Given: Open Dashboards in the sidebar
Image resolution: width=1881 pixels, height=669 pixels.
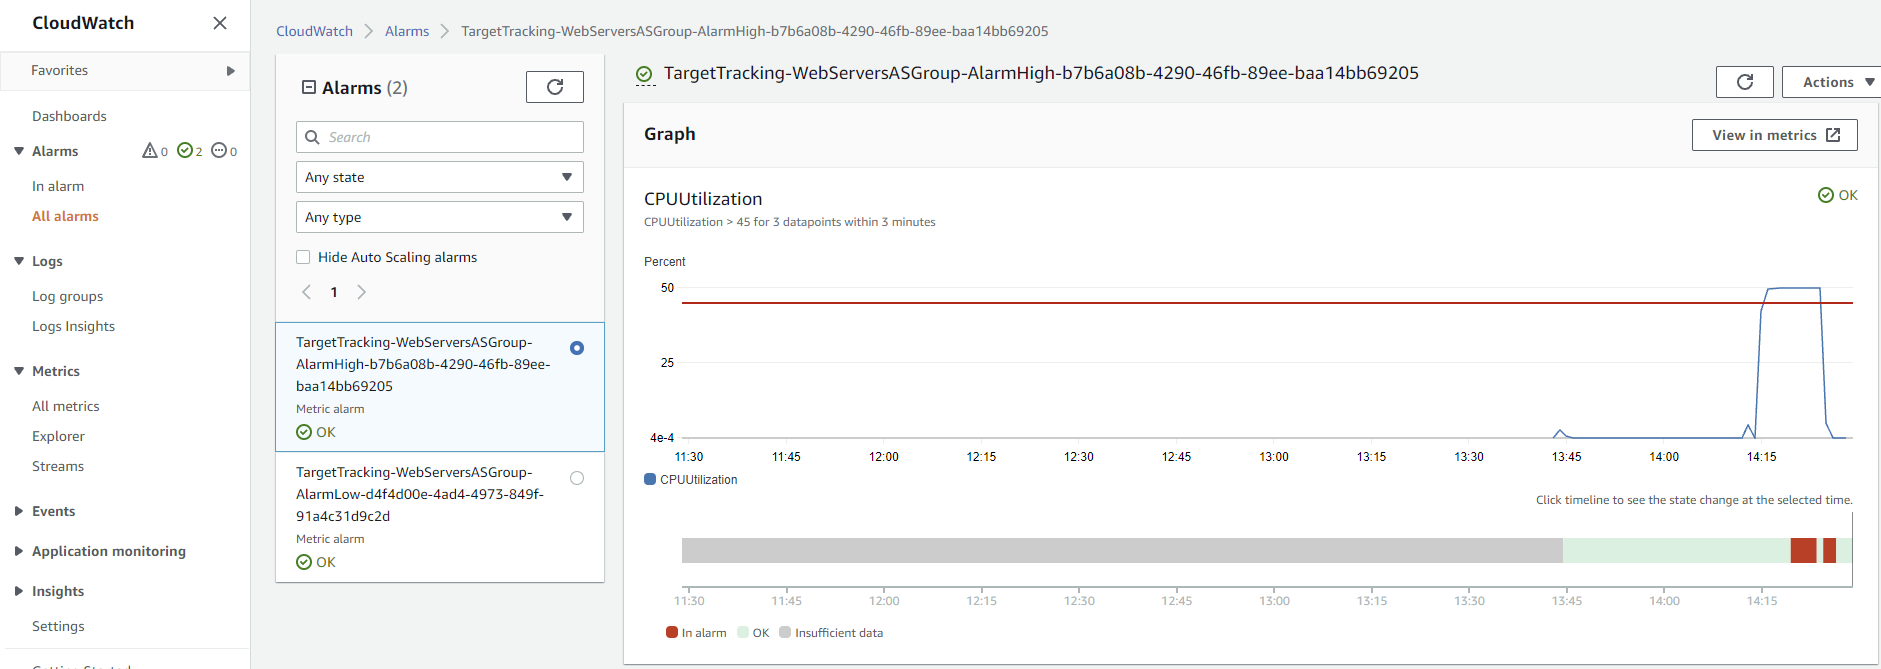Looking at the screenshot, I should (x=69, y=116).
